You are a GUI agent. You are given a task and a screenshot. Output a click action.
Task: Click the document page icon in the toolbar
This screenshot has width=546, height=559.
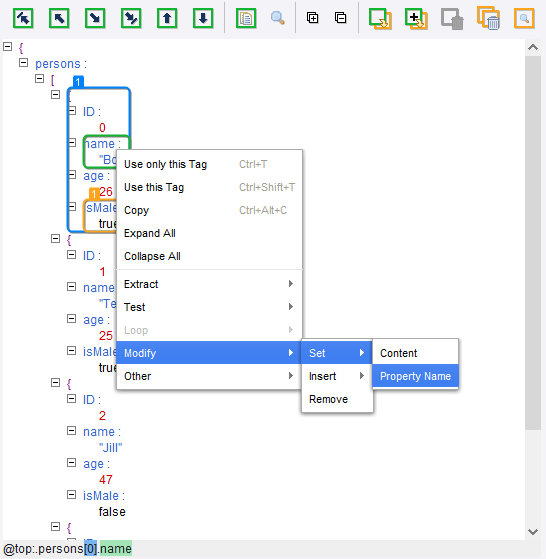246,18
